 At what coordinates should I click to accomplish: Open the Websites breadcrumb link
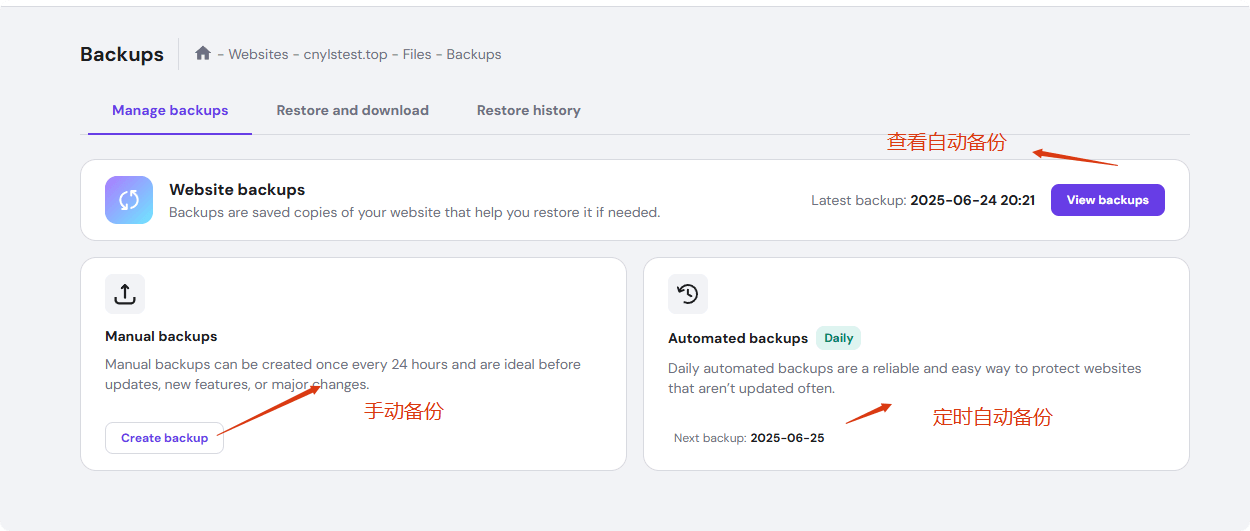258,54
